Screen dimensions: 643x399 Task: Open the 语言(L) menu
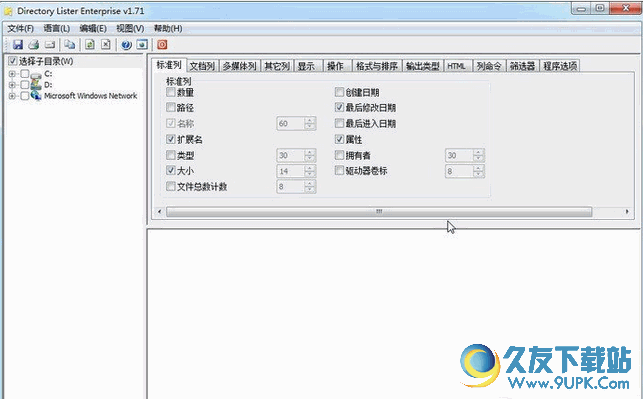(57, 28)
